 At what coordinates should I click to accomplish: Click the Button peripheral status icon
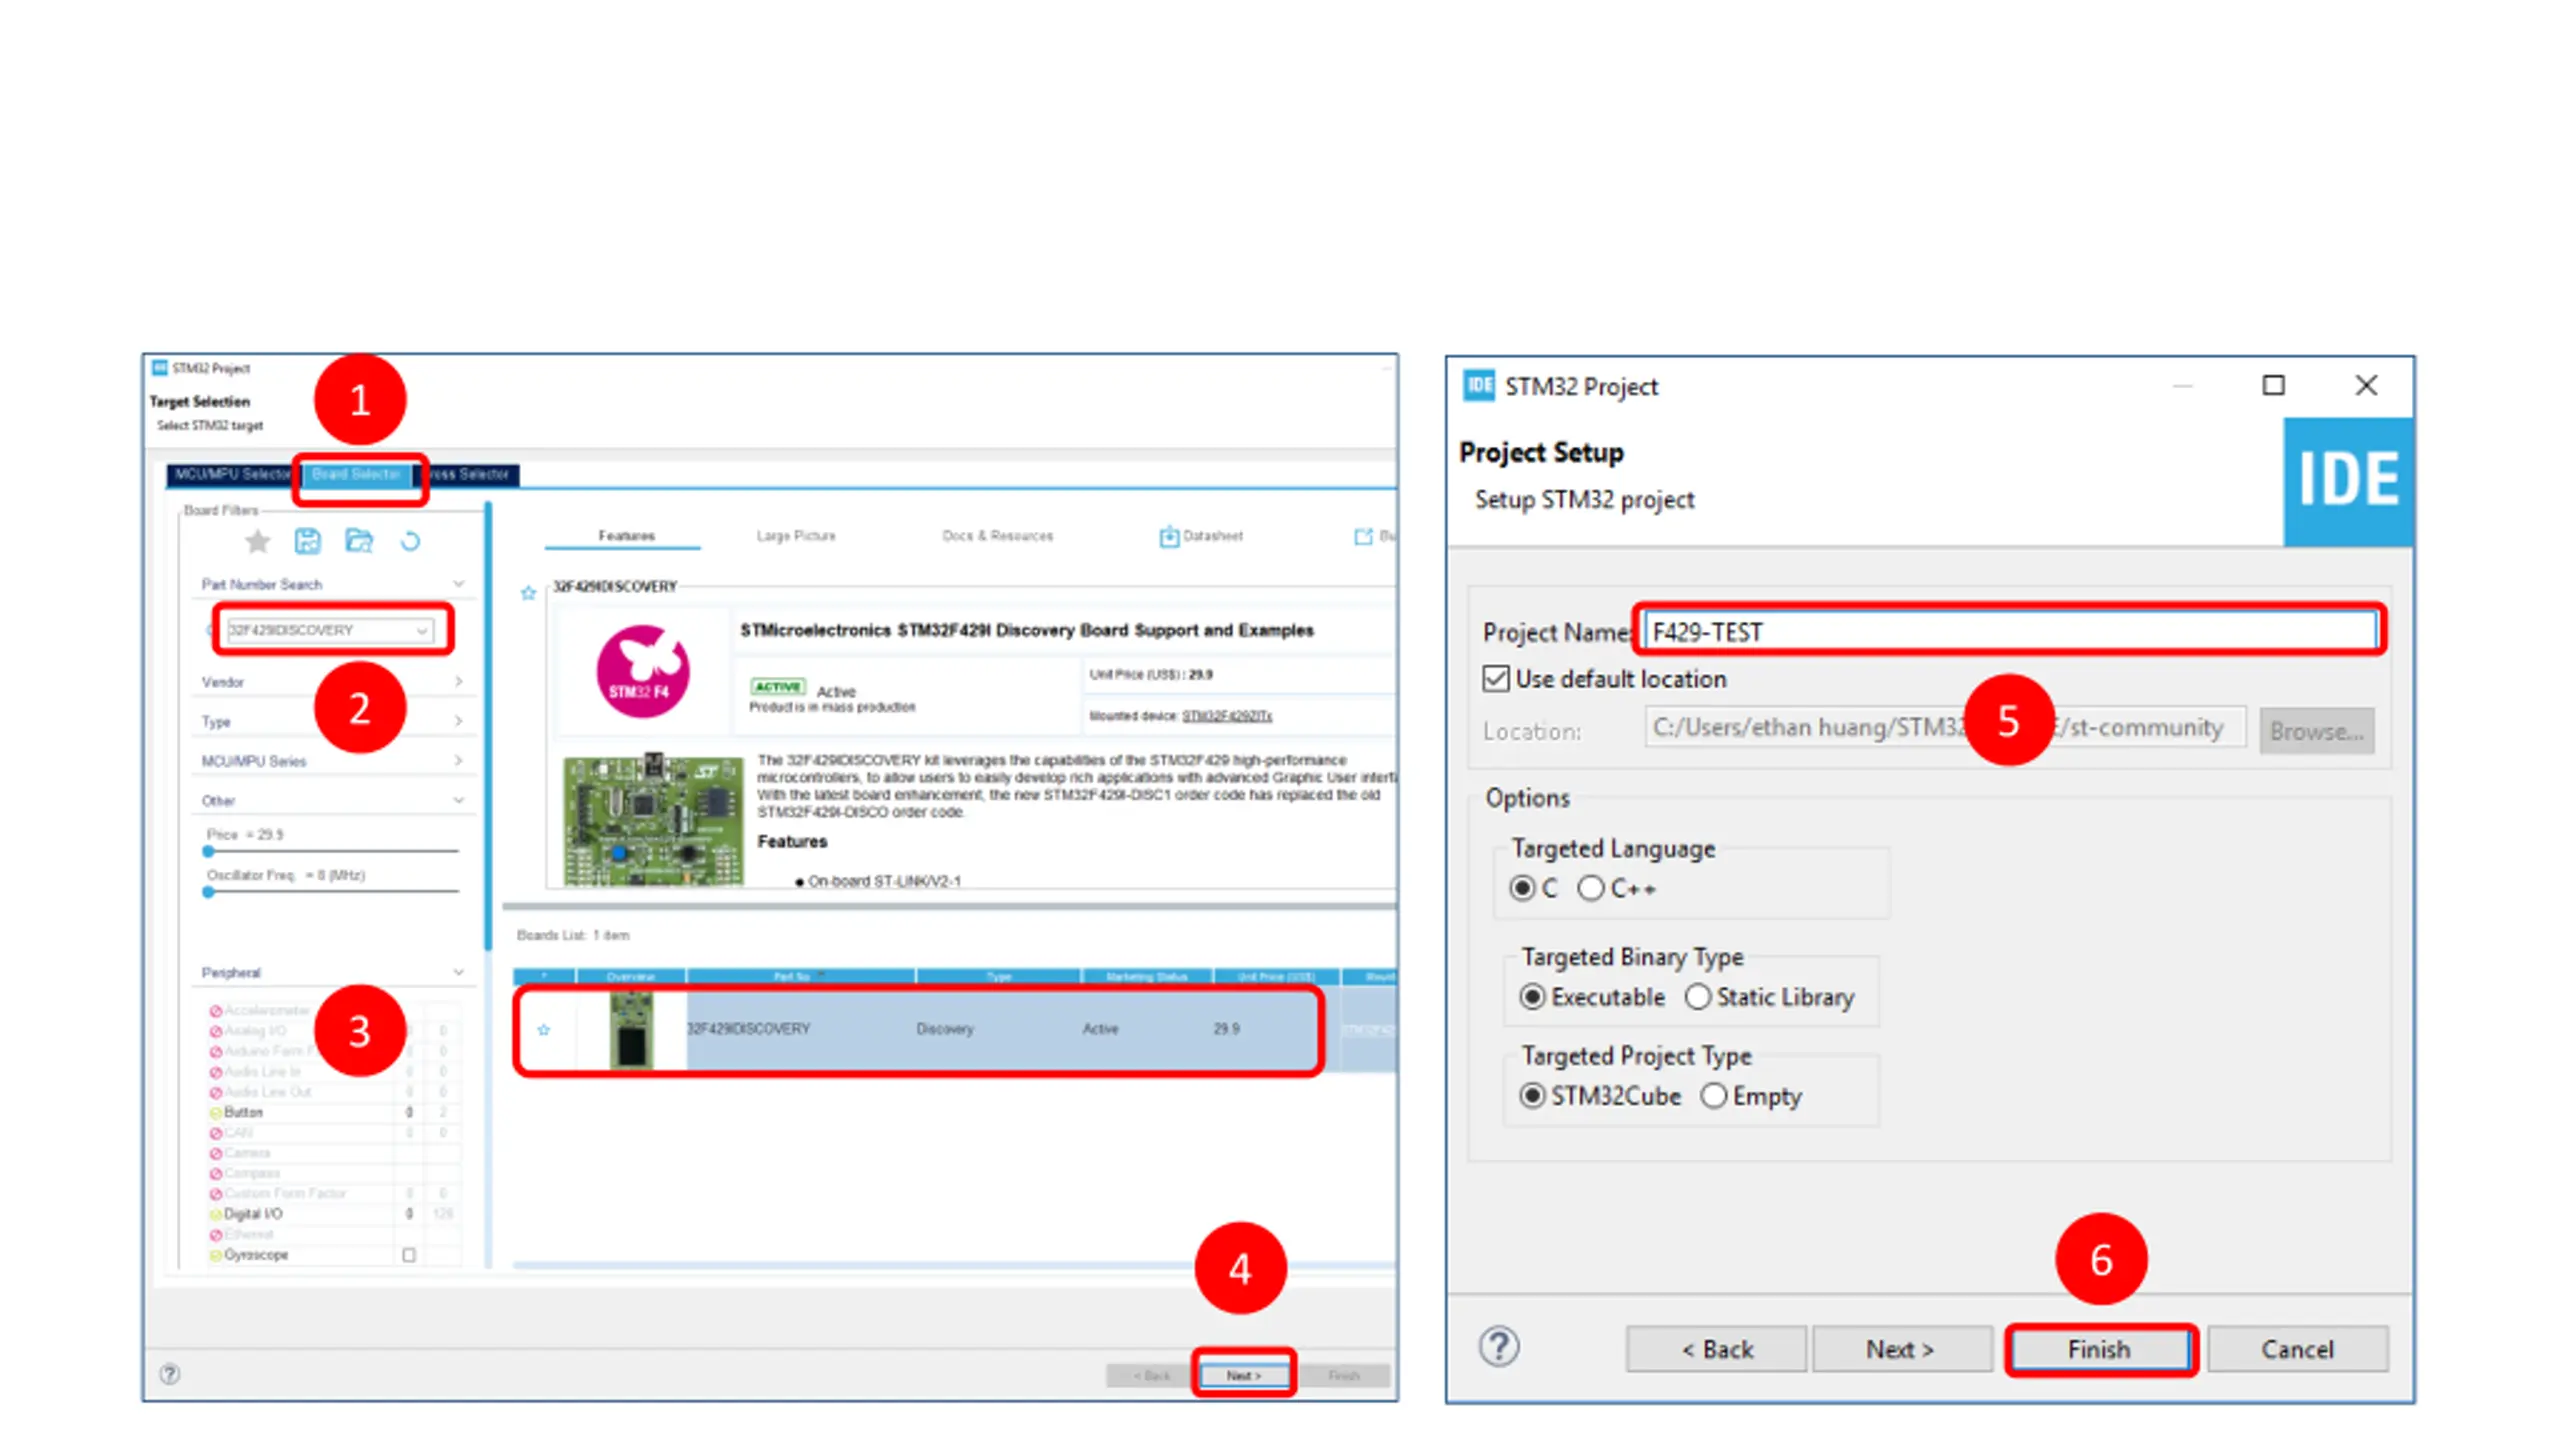pos(215,1112)
